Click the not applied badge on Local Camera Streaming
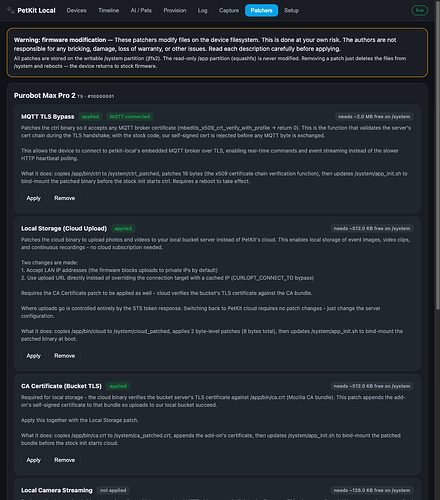This screenshot has height=500, width=440. click(x=113, y=490)
